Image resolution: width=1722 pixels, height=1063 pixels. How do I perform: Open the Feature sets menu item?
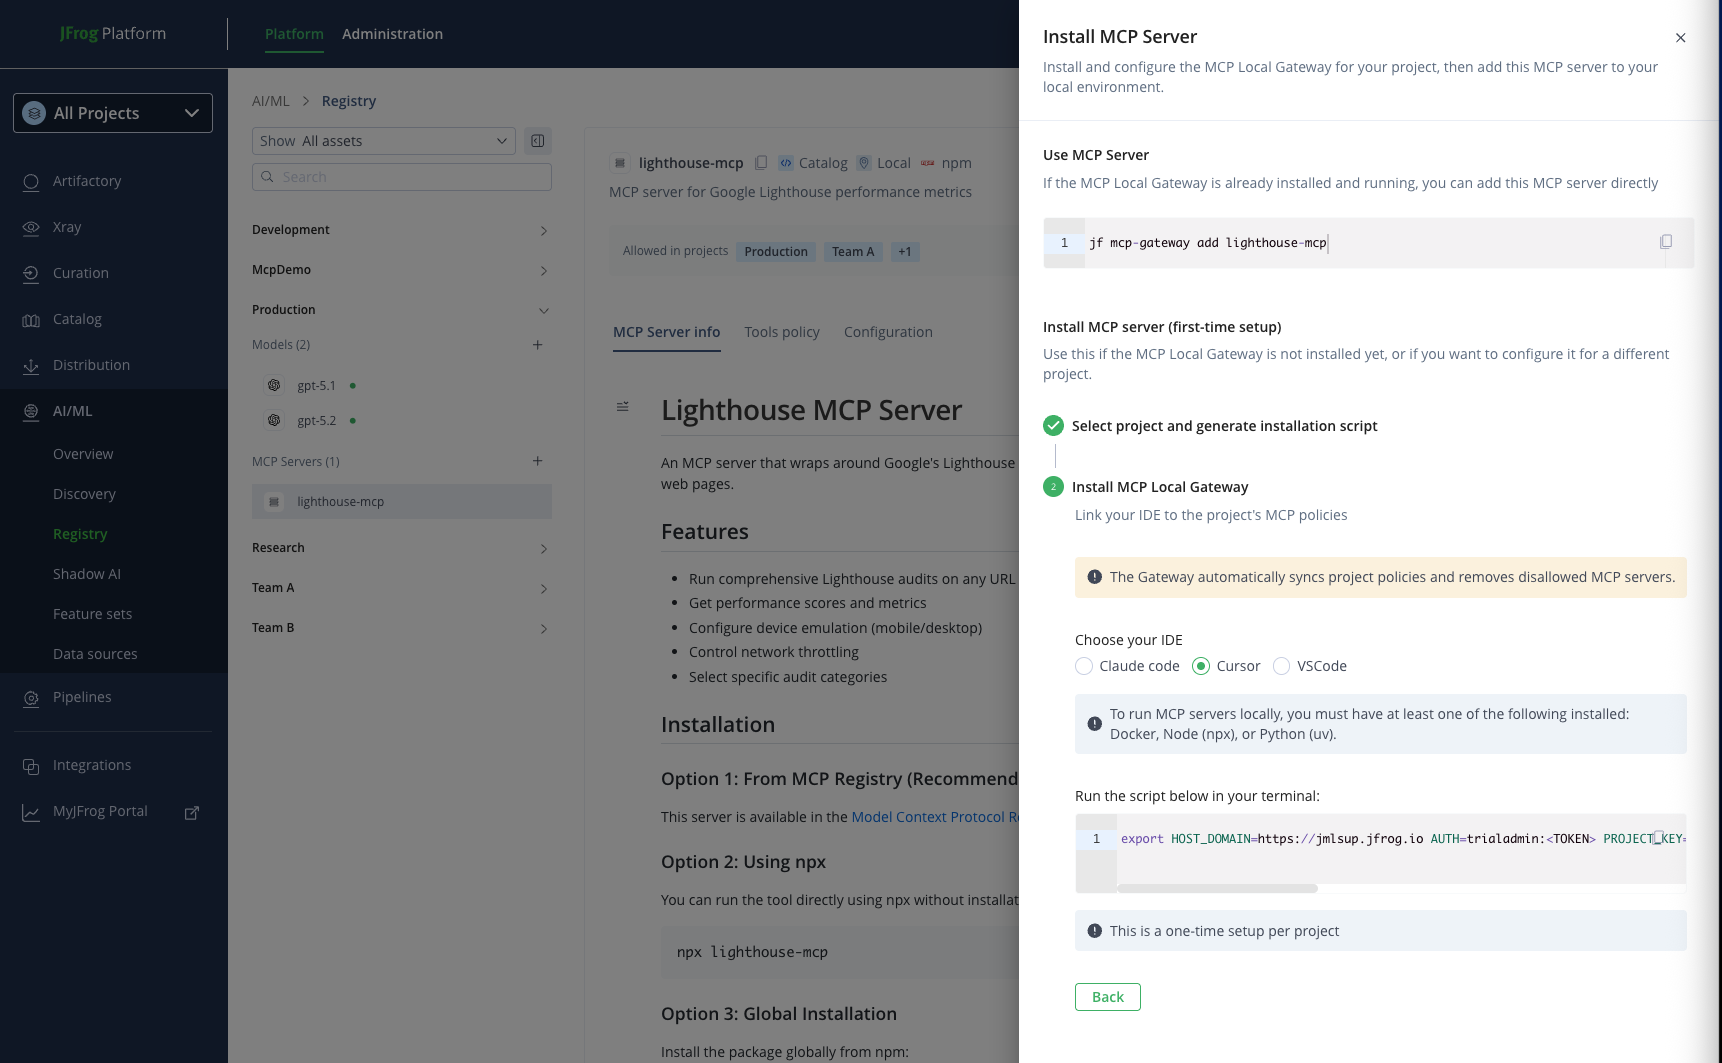tap(92, 614)
